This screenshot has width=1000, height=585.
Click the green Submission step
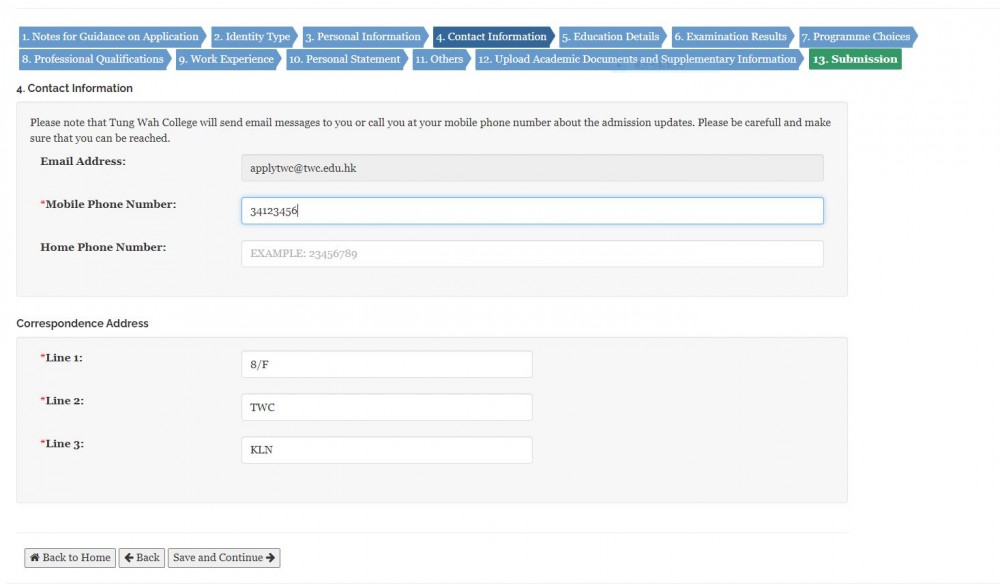[854, 59]
